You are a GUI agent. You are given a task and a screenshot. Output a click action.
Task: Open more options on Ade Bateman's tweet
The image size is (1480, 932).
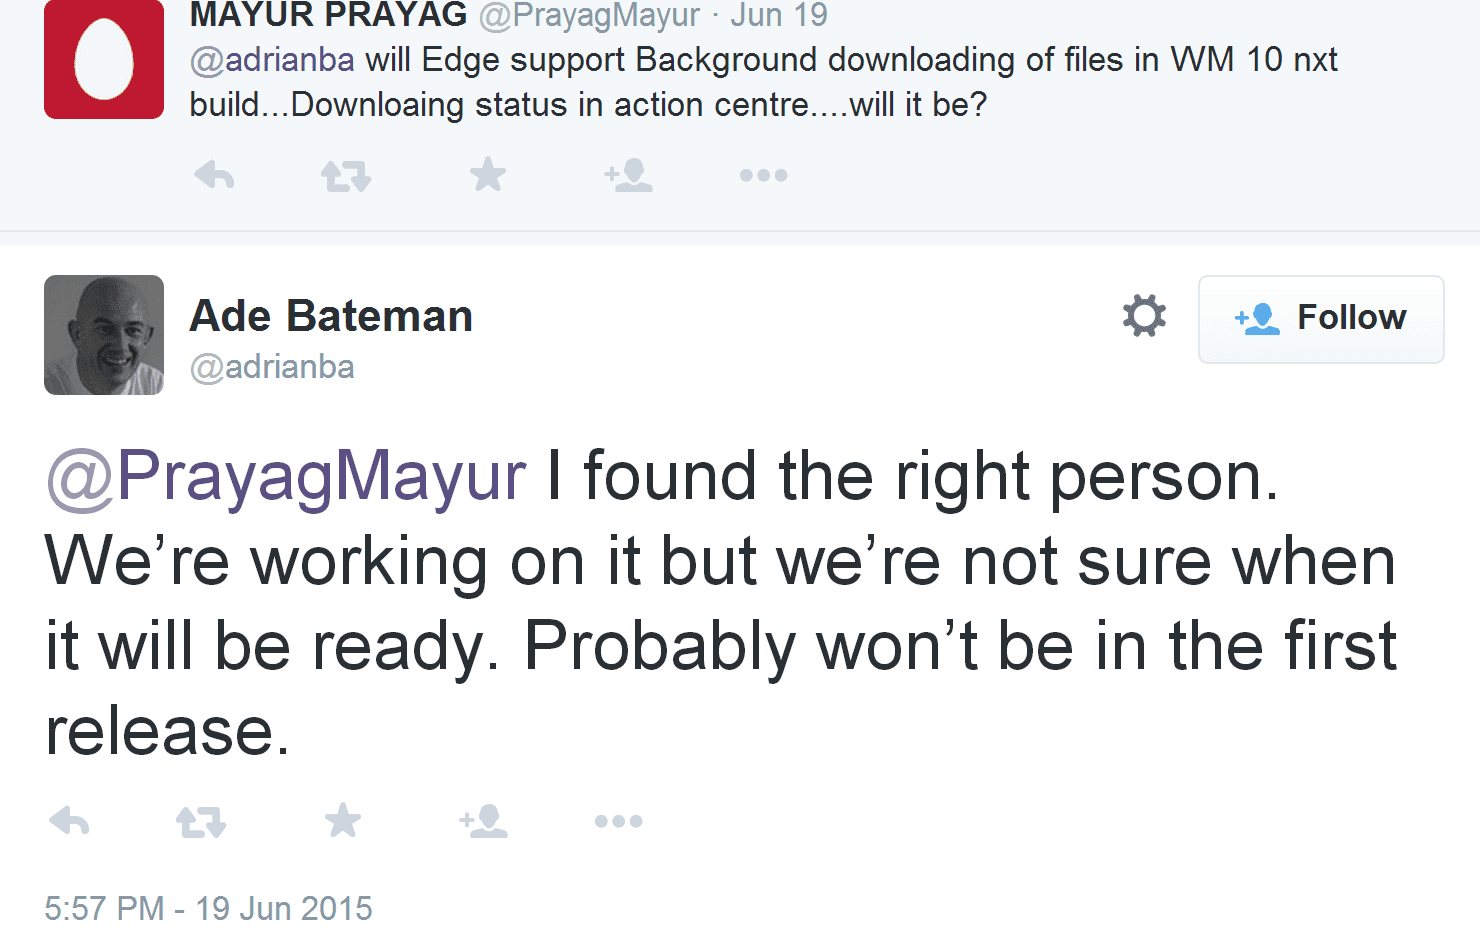[618, 821]
